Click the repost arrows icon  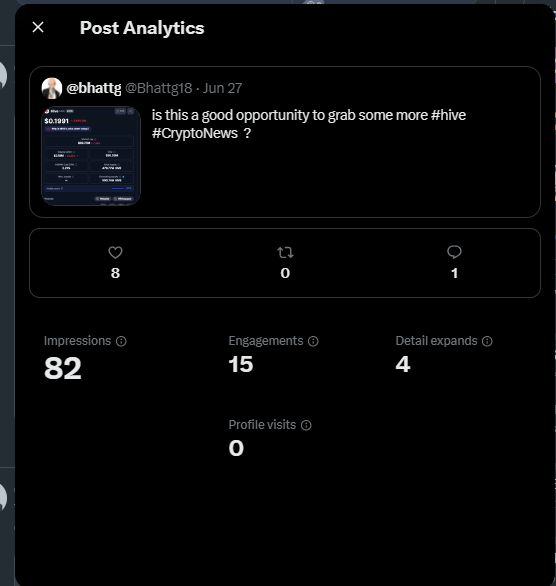click(x=285, y=253)
